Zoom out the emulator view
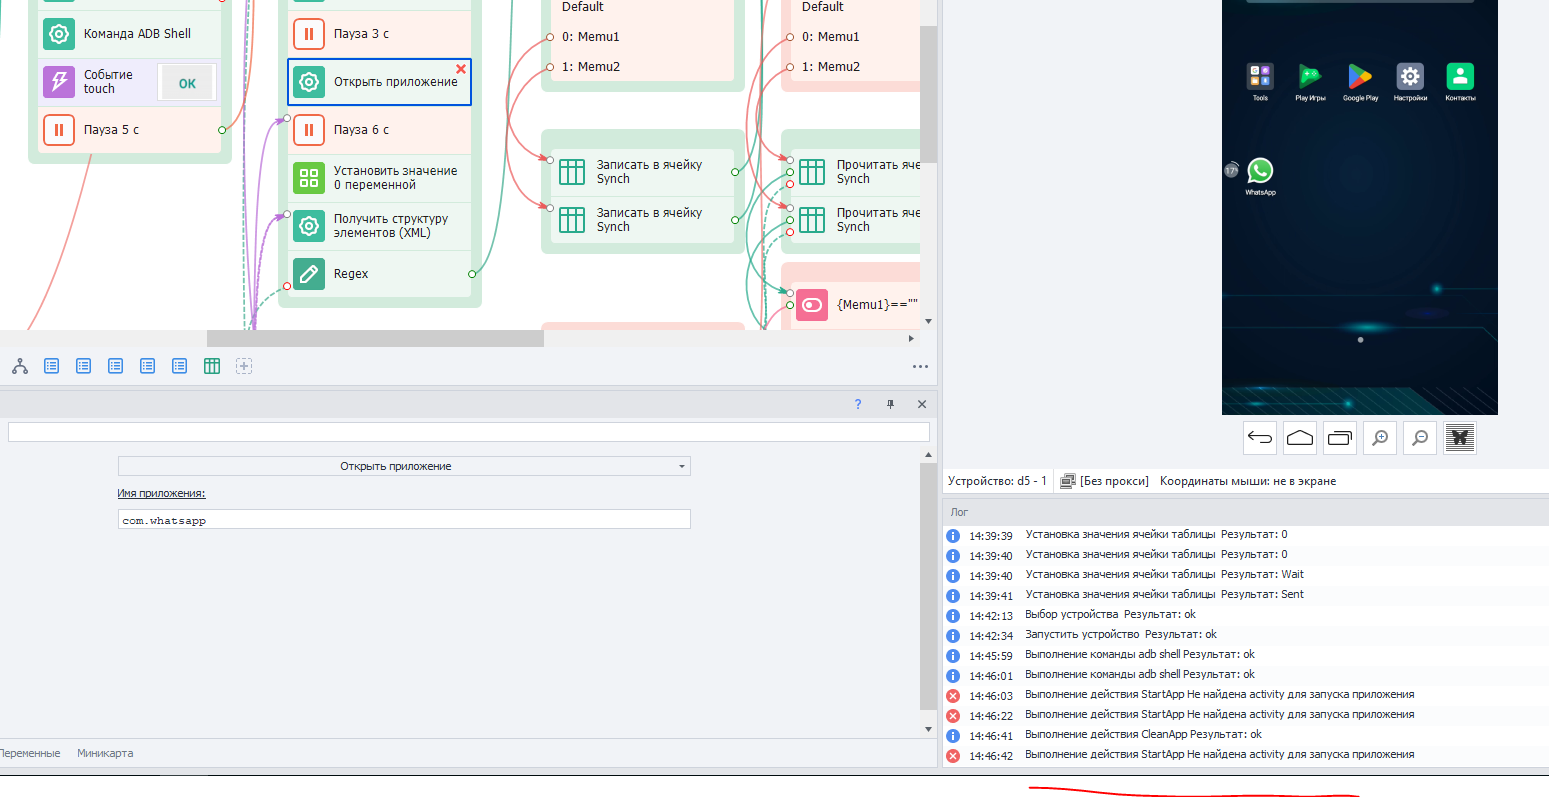The width and height of the screenshot is (1549, 797). coord(1420,437)
